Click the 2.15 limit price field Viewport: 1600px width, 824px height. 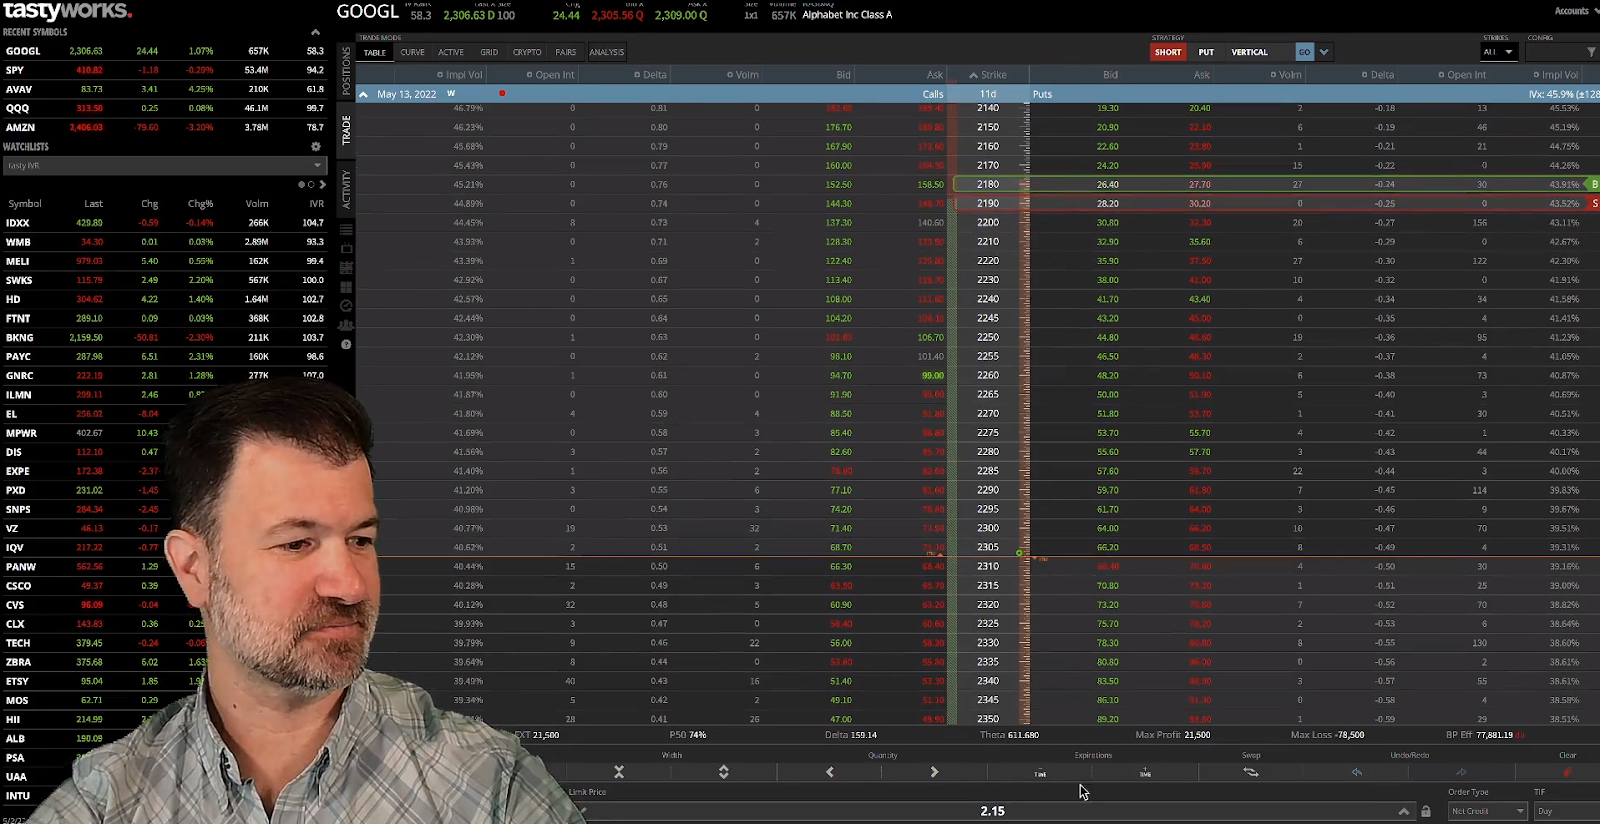click(x=992, y=811)
